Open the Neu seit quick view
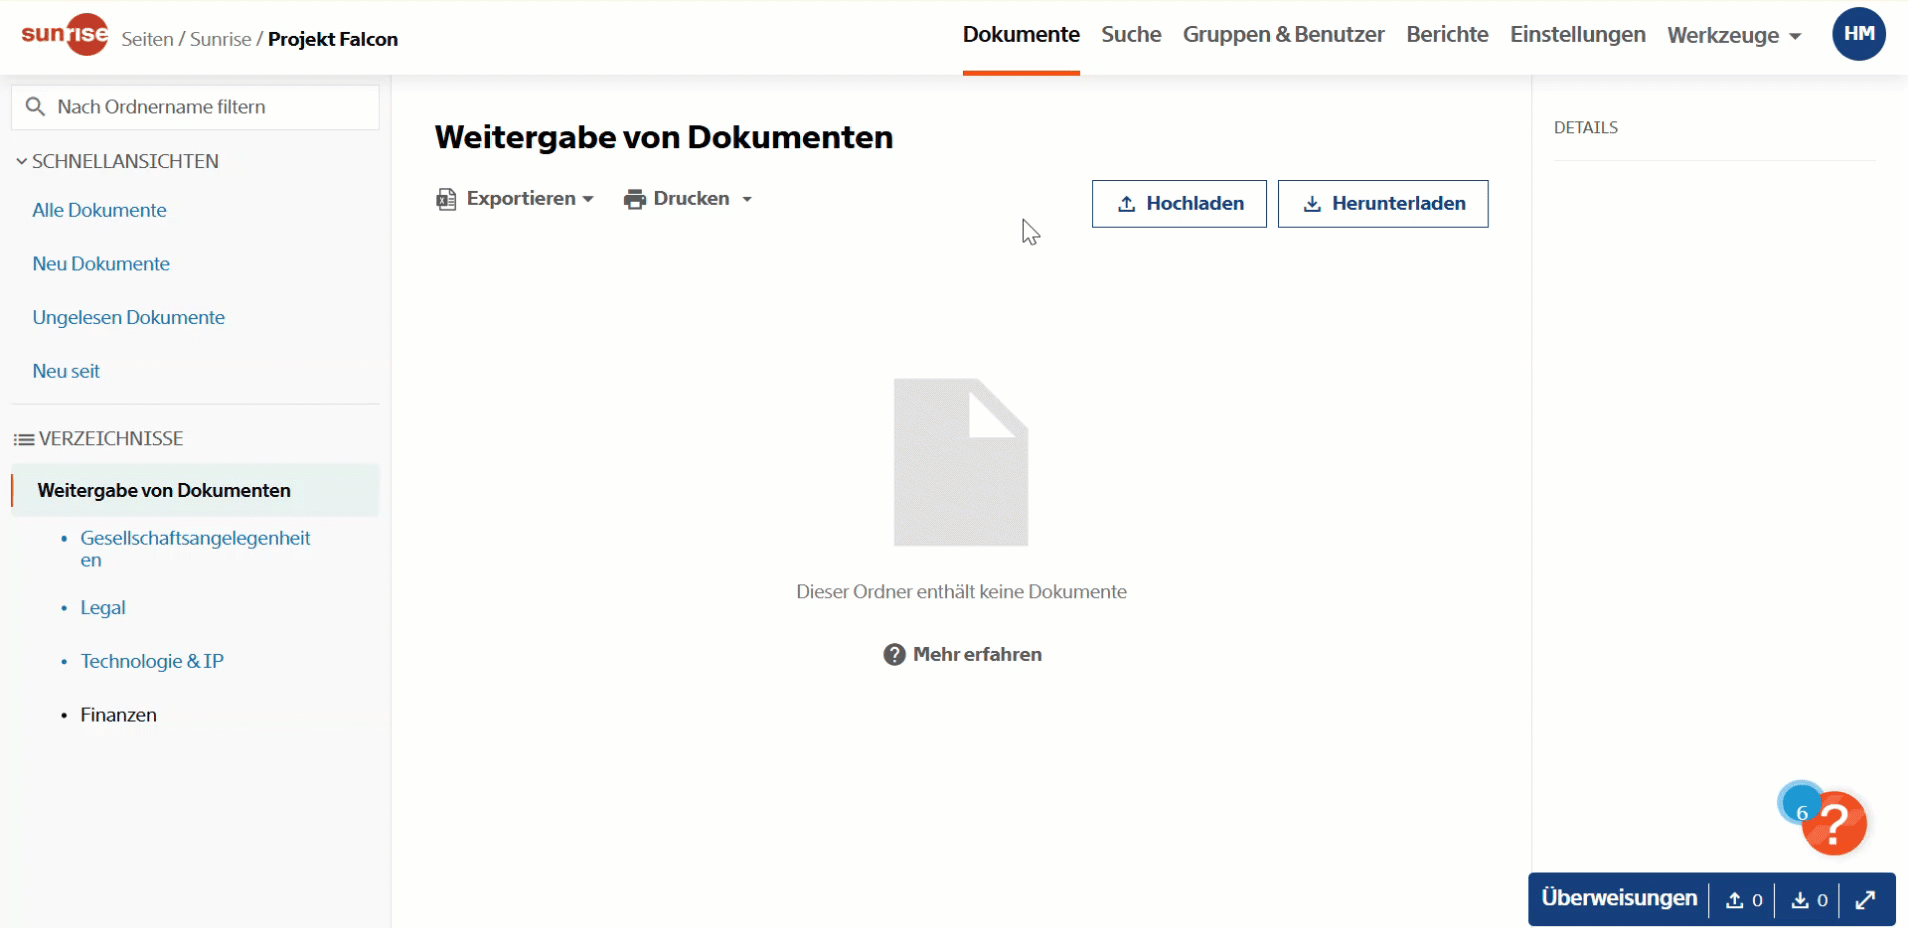The width and height of the screenshot is (1908, 928). coord(66,371)
